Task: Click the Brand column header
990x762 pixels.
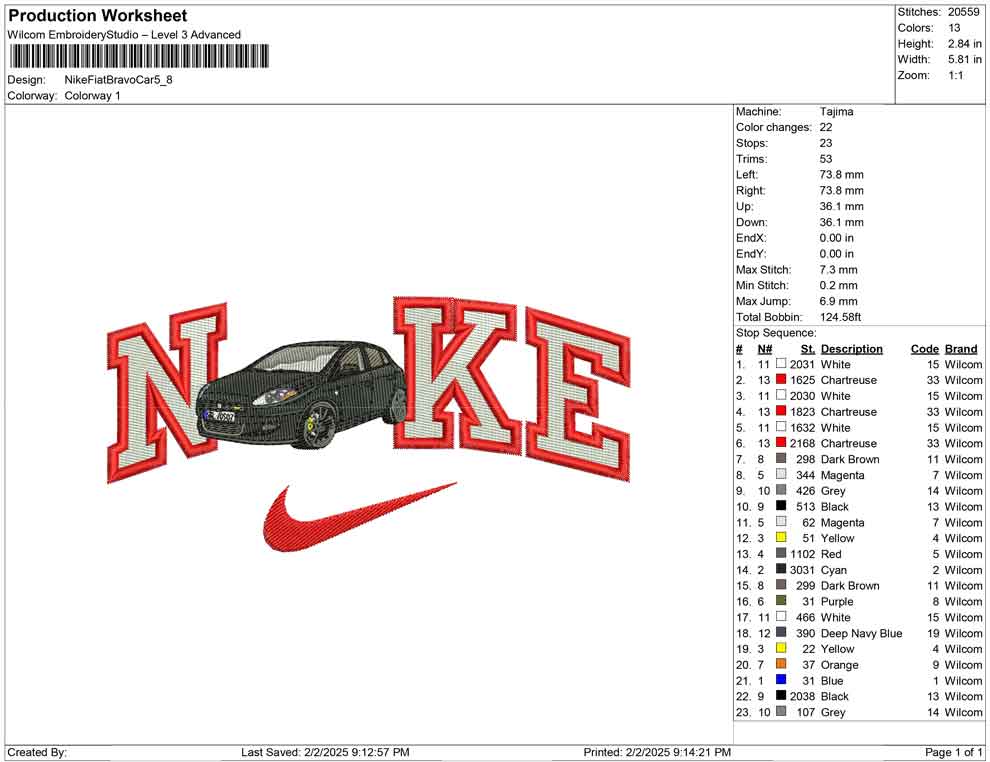Action: click(961, 348)
